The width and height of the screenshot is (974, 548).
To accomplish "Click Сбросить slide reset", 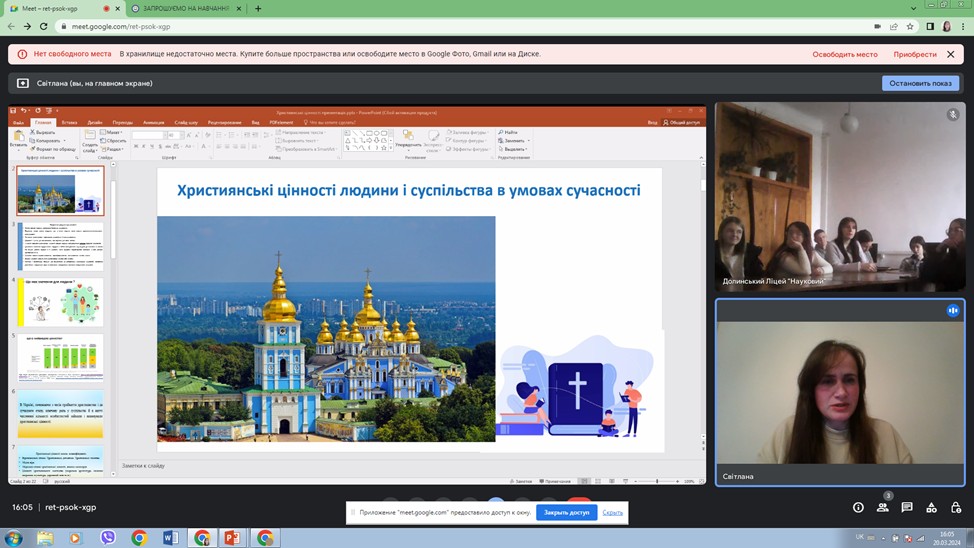I will click(x=114, y=140).
